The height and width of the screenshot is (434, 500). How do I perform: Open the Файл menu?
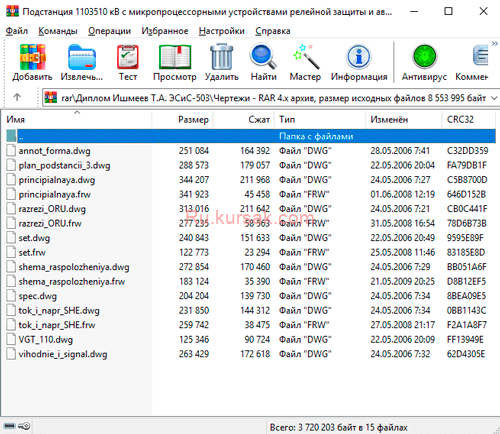[17, 31]
